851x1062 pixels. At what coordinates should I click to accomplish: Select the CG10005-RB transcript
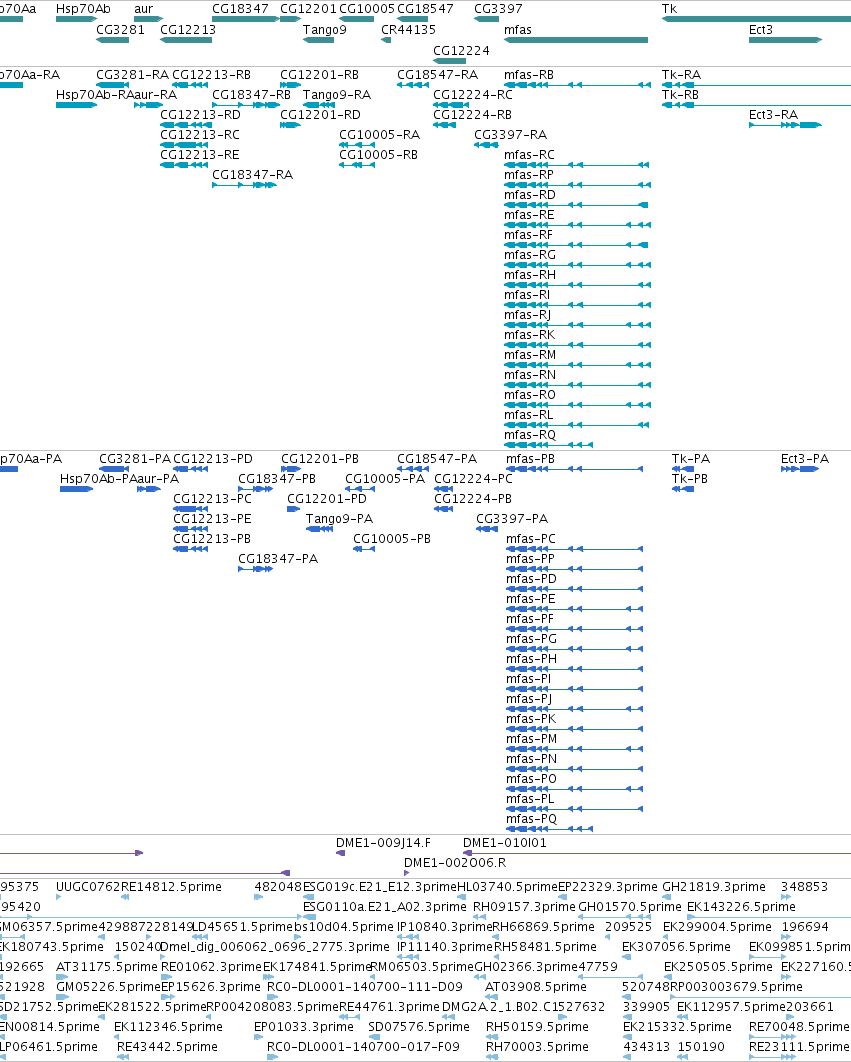(x=357, y=165)
